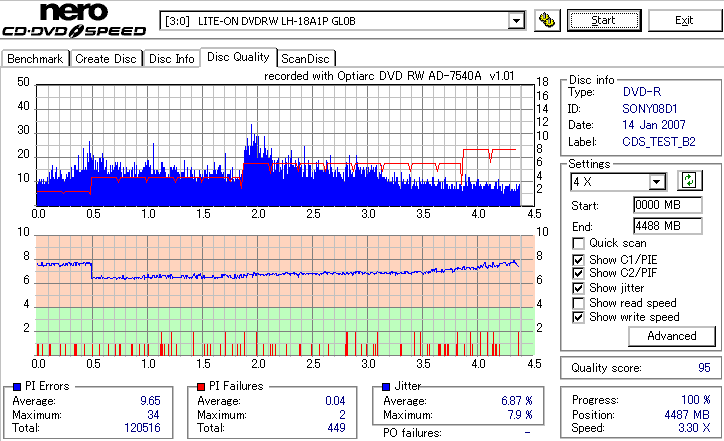The height and width of the screenshot is (441, 724).
Task: Click the disc type DVD-R value
Action: pos(642,92)
